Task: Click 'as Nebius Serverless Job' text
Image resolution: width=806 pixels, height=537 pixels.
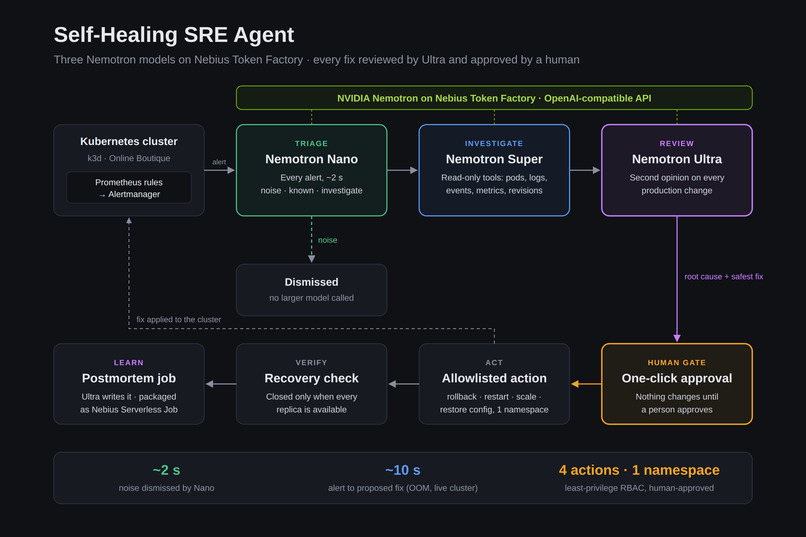Action: [129, 410]
